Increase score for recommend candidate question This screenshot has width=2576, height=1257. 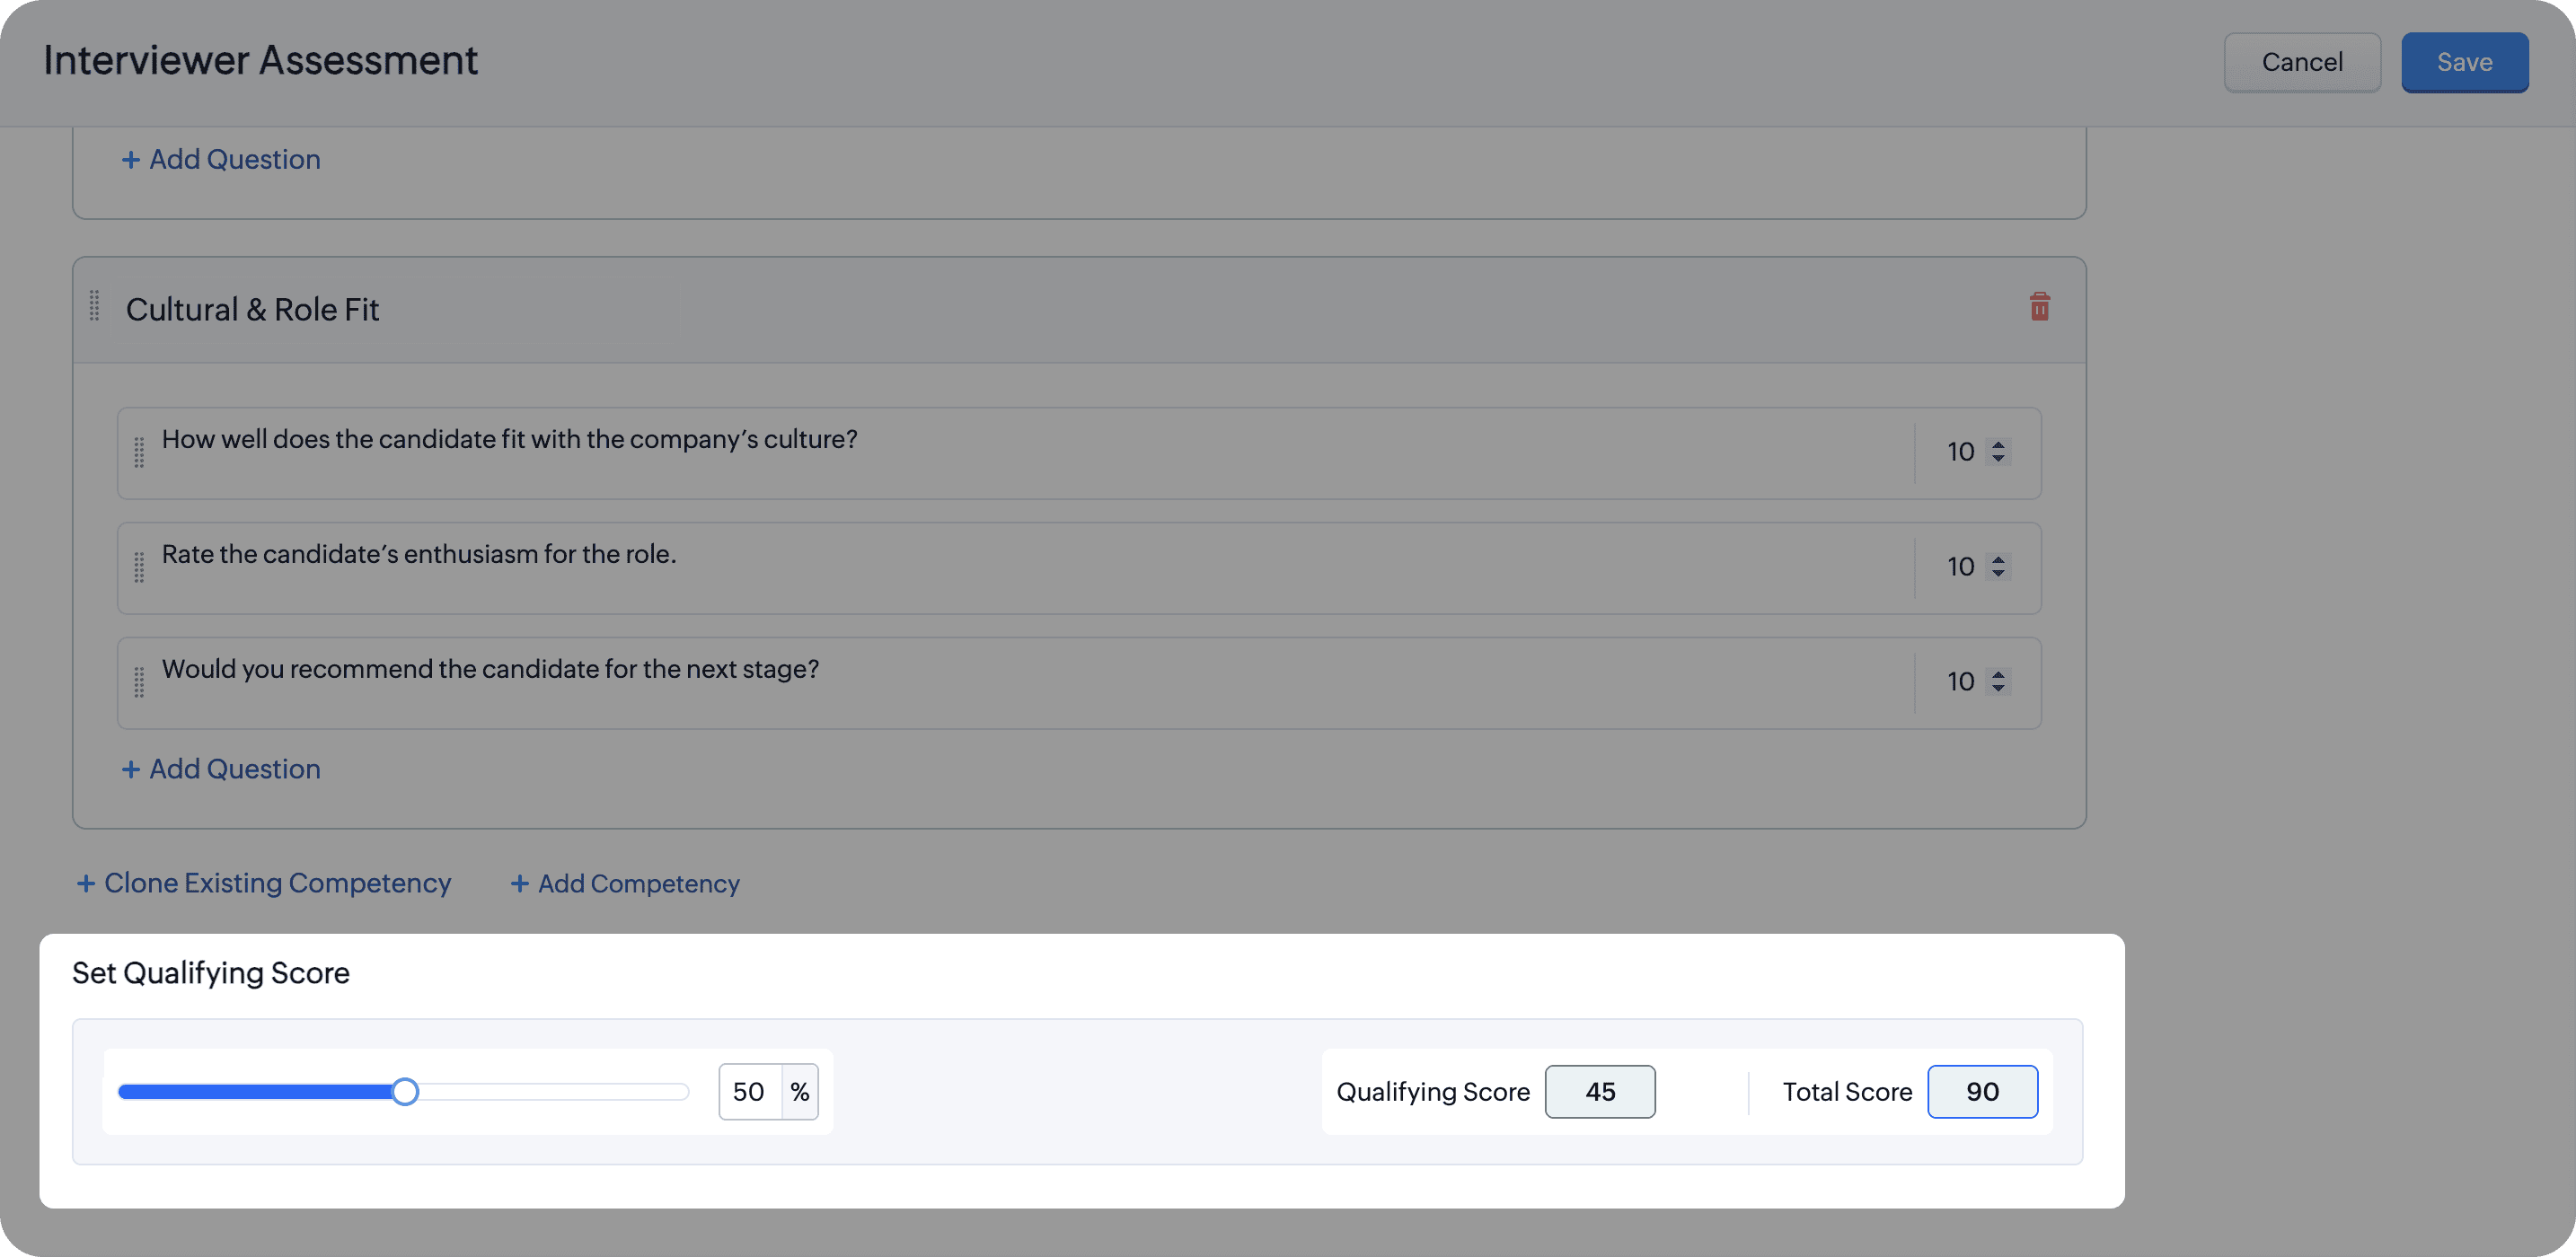tap(1998, 674)
